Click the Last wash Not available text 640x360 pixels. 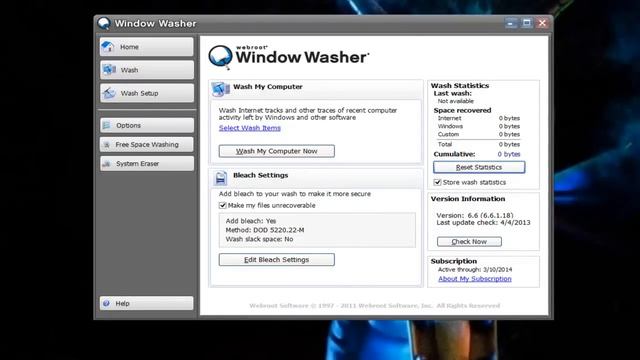[x=456, y=101]
